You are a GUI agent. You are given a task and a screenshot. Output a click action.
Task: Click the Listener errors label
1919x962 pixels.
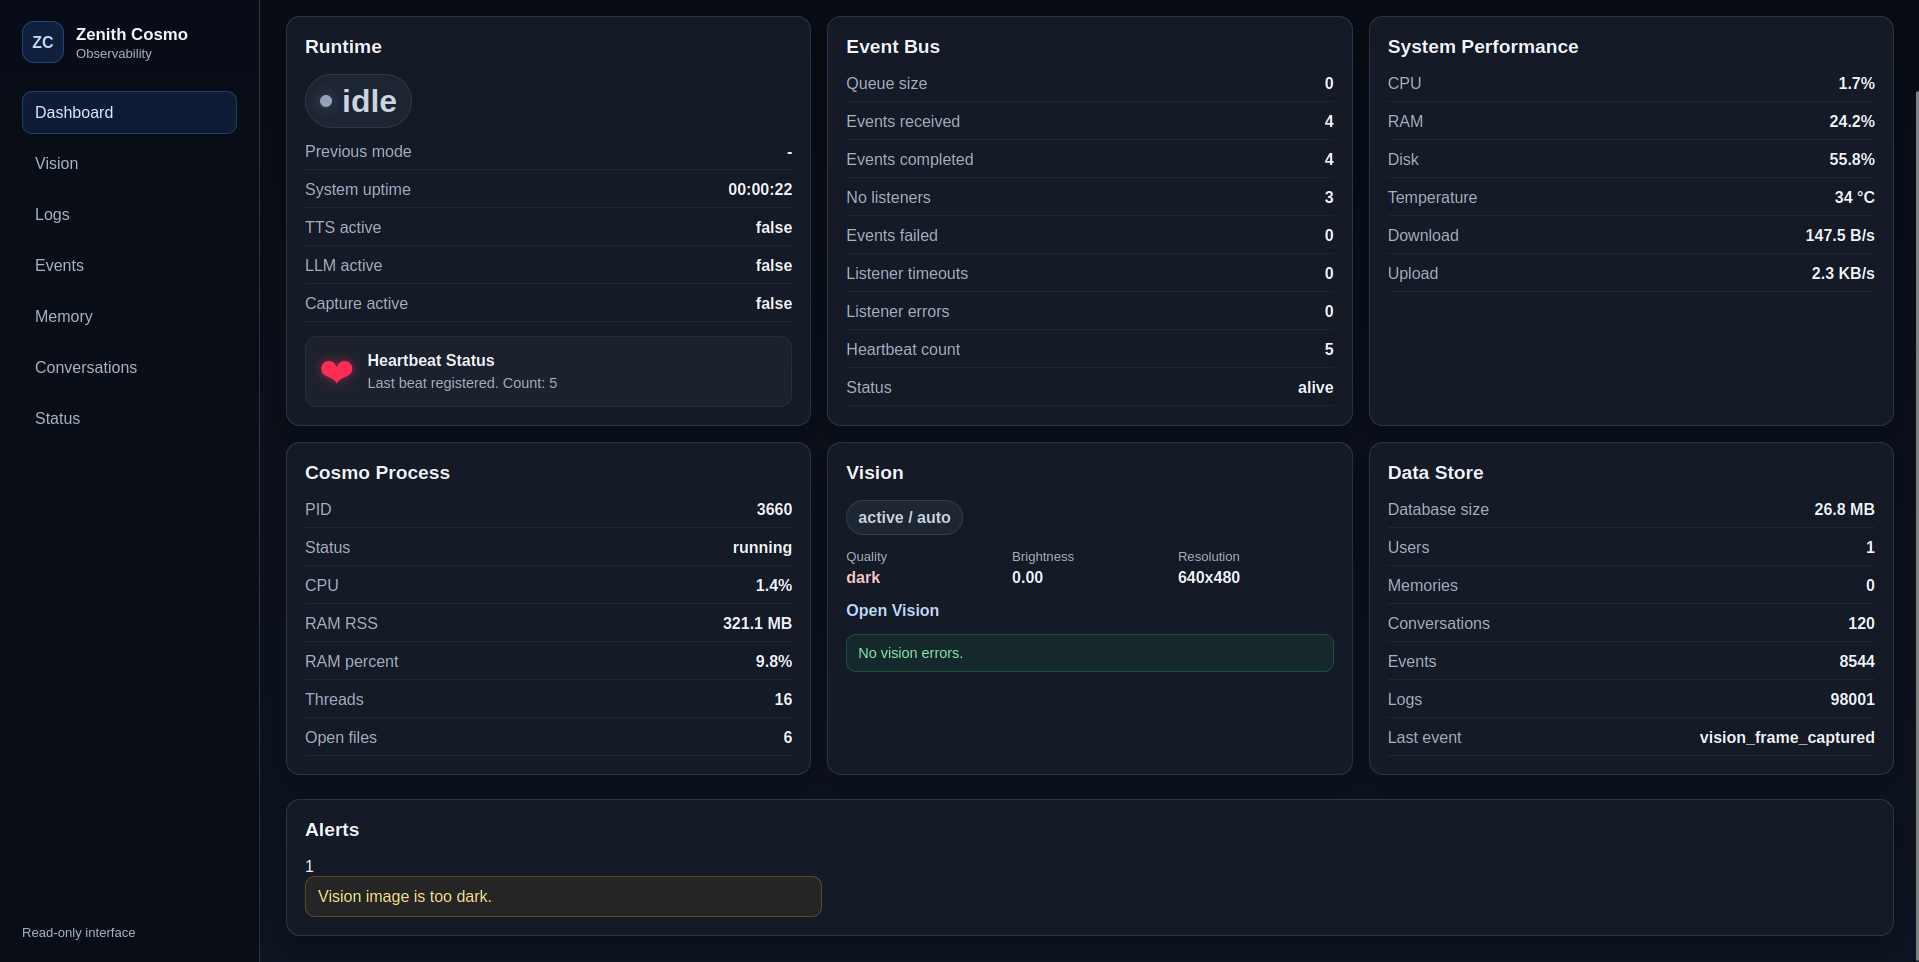[897, 311]
